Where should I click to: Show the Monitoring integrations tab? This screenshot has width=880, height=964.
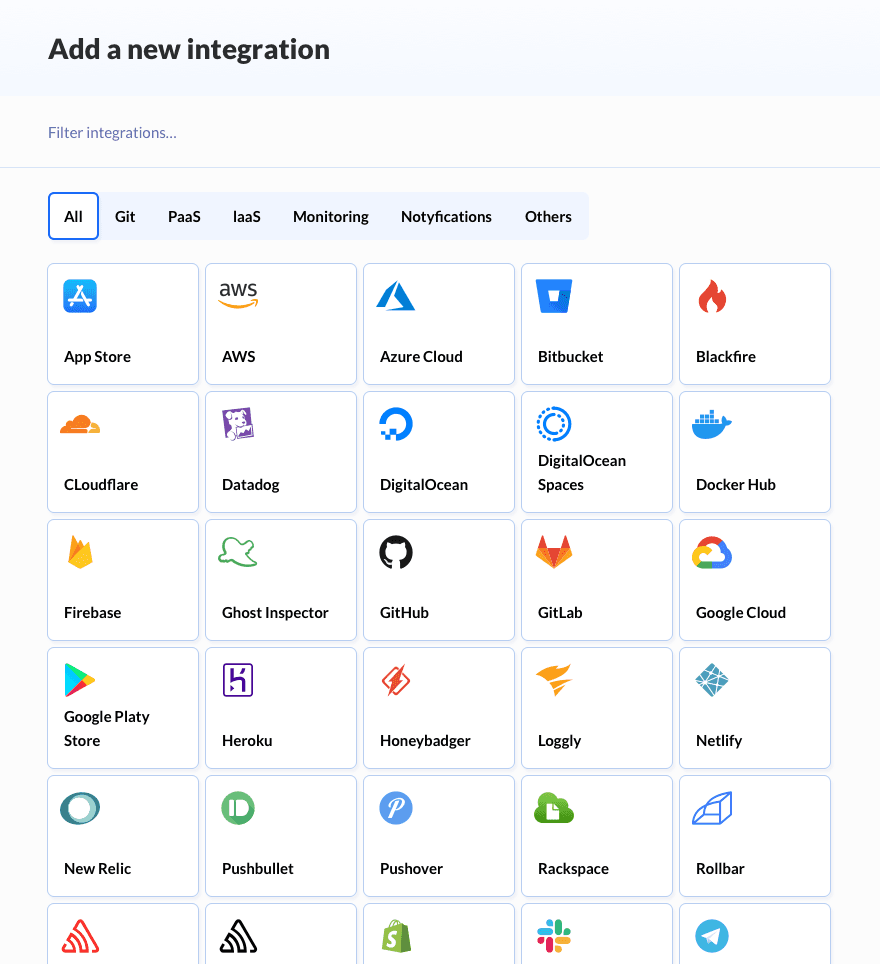331,216
